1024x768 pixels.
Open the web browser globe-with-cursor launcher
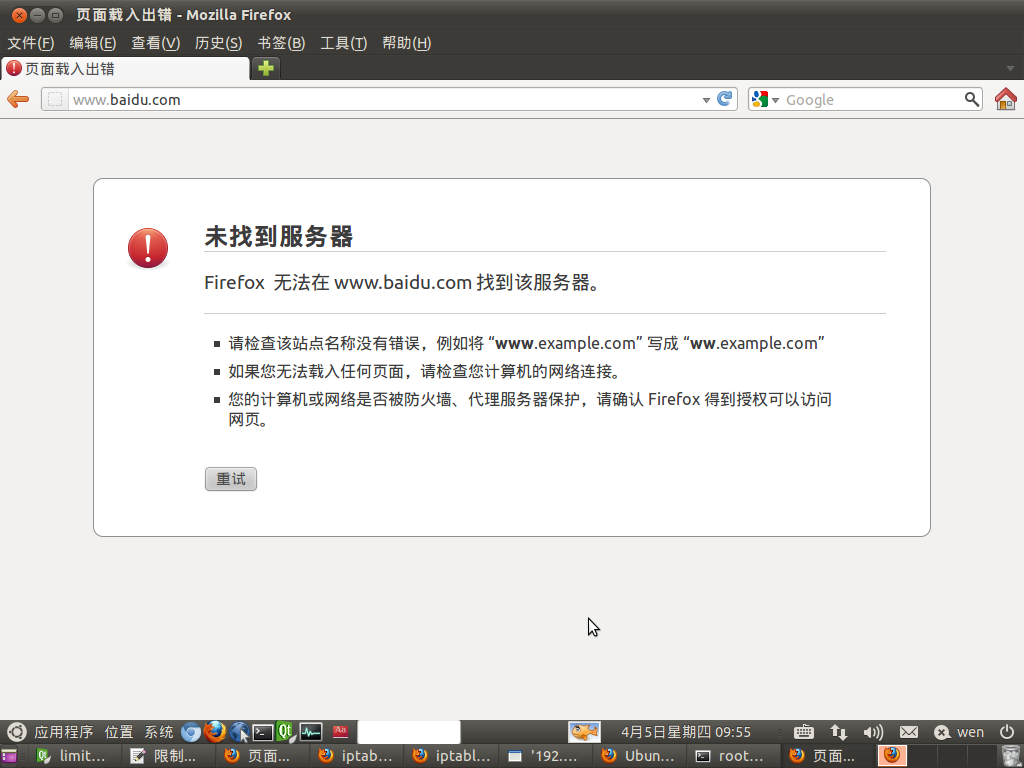click(239, 732)
